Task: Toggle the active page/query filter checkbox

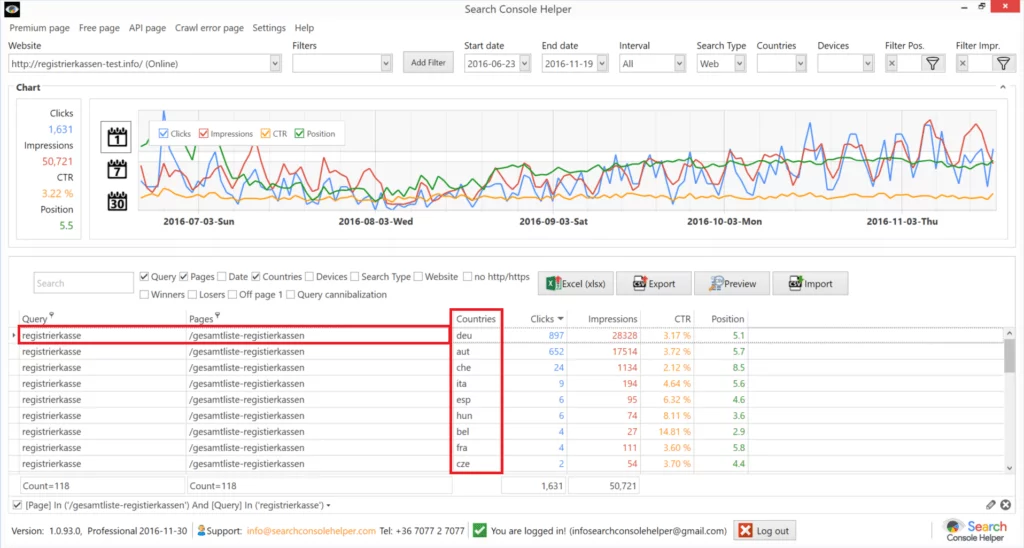Action: 17,505
